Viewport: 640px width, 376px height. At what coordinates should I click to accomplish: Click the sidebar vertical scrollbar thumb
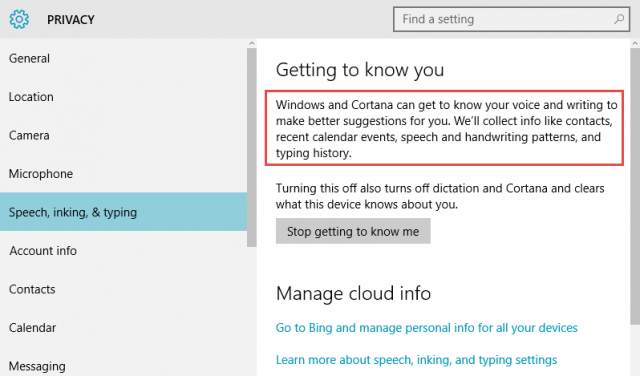pos(251,147)
